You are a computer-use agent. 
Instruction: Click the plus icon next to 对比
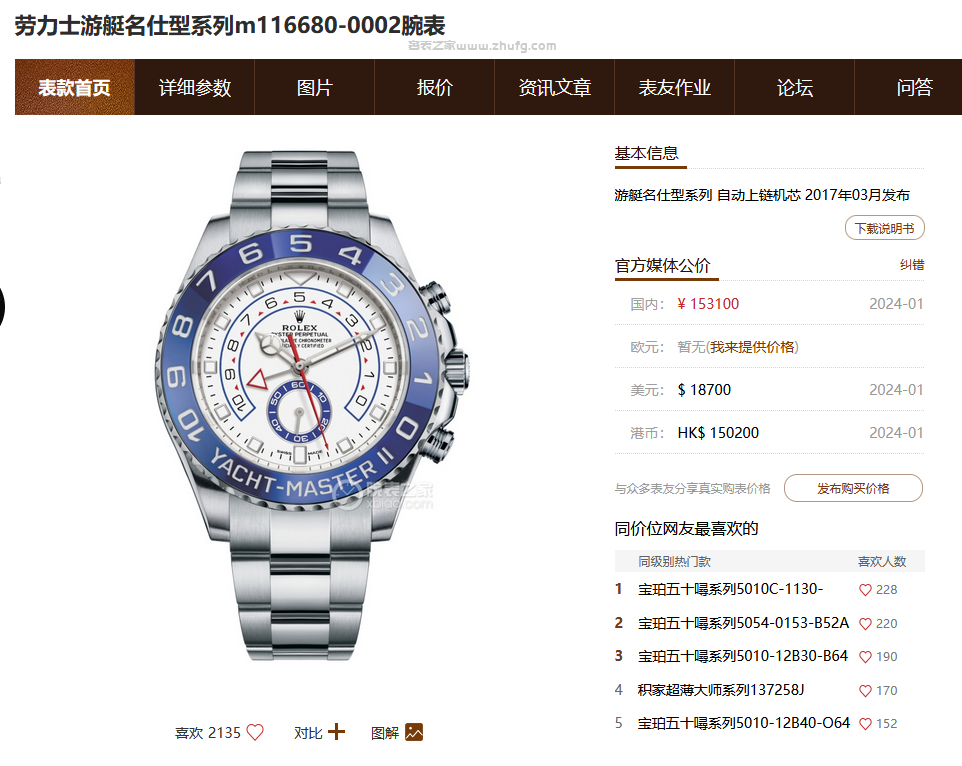coord(336,732)
